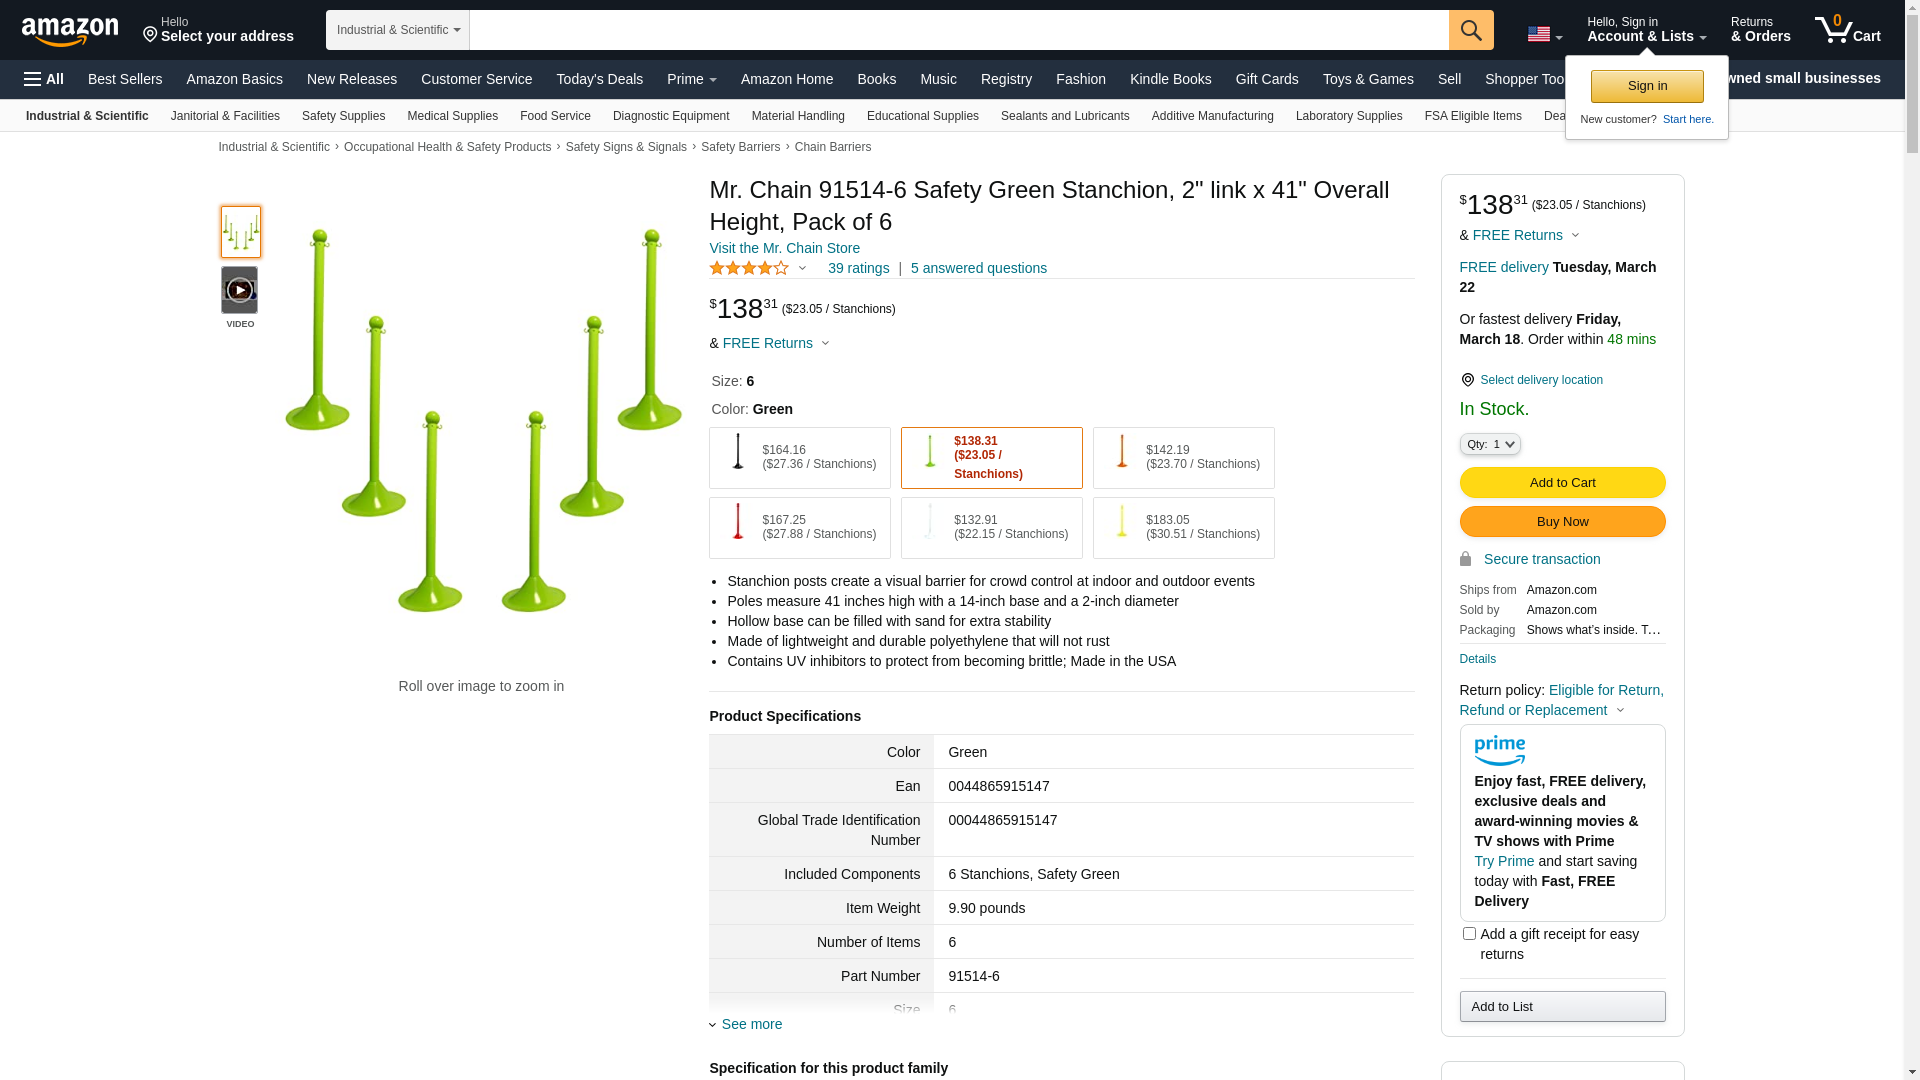
Task: Click the Amazon logo
Action: click(x=70, y=31)
